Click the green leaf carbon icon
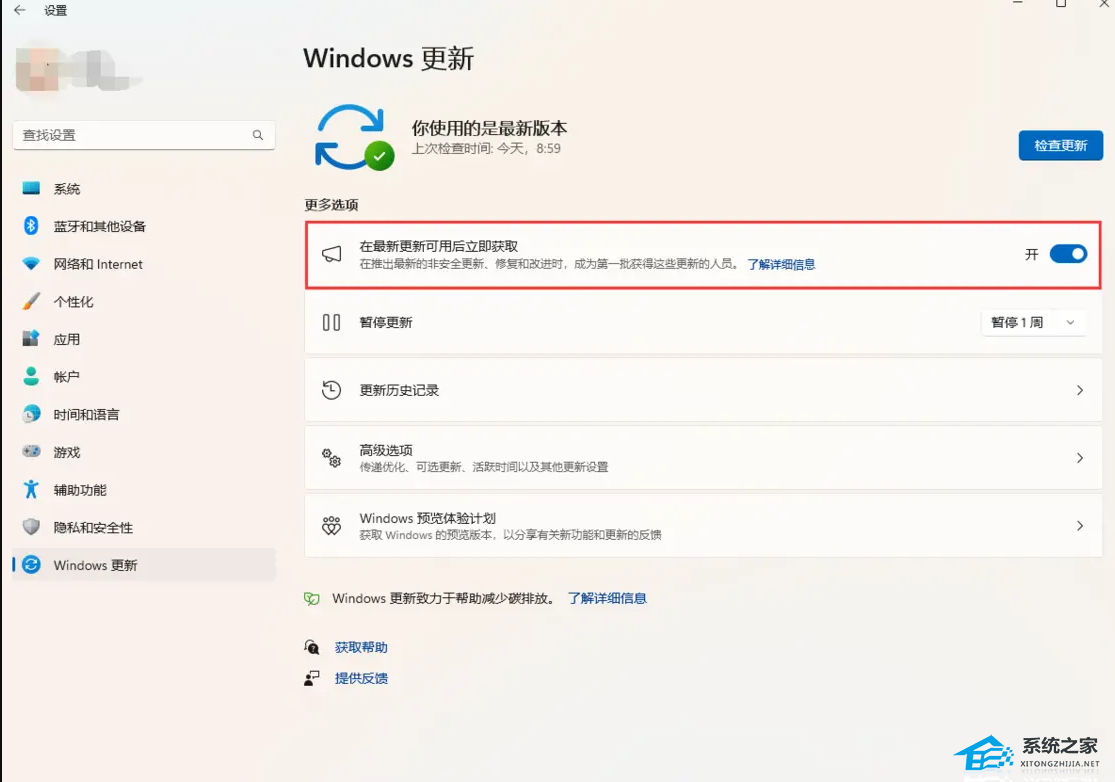Screen dimensions: 1115x782 pyautogui.click(x=311, y=599)
